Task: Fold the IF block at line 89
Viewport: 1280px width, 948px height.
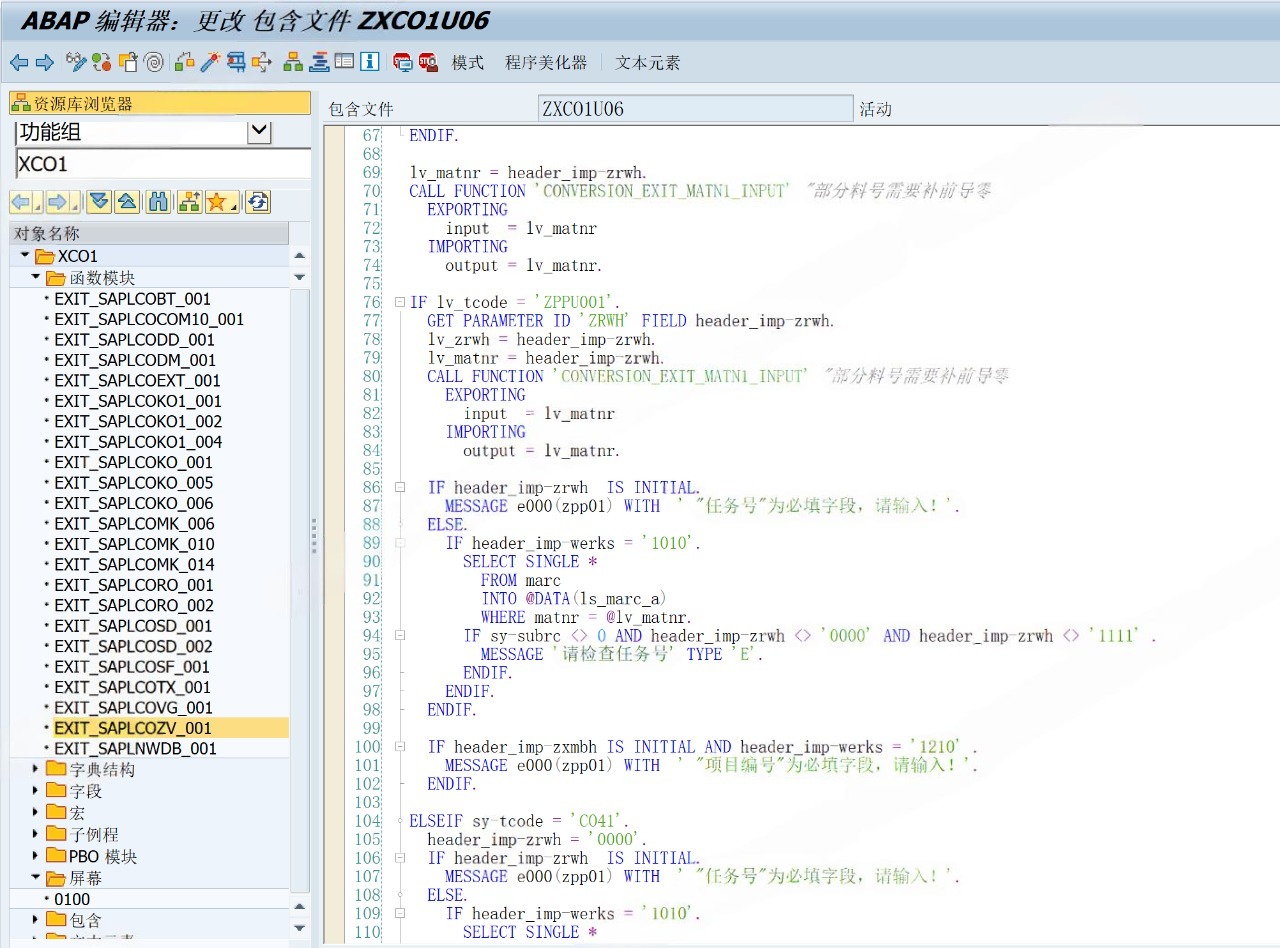Action: 400,543
